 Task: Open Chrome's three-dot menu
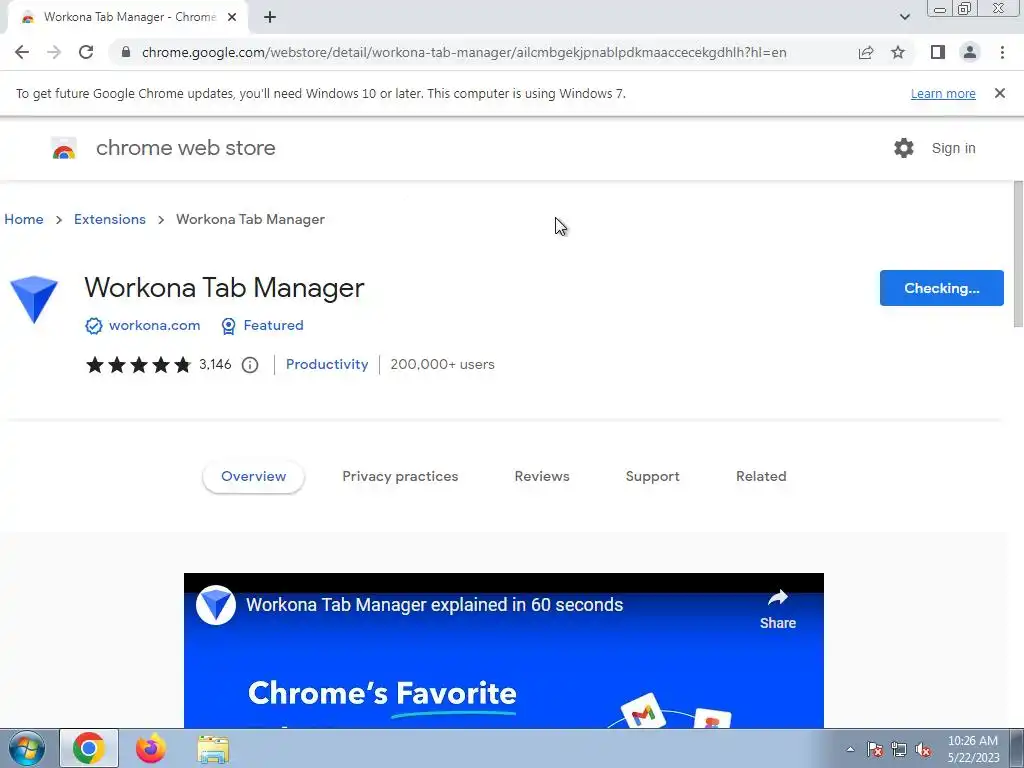coord(1002,52)
